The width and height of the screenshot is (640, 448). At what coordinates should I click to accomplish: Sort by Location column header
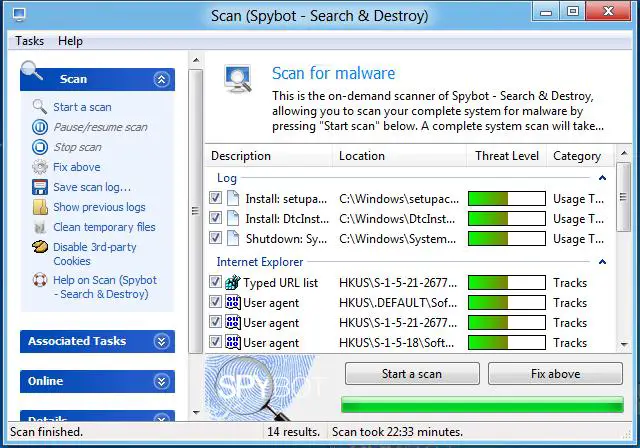click(399, 156)
